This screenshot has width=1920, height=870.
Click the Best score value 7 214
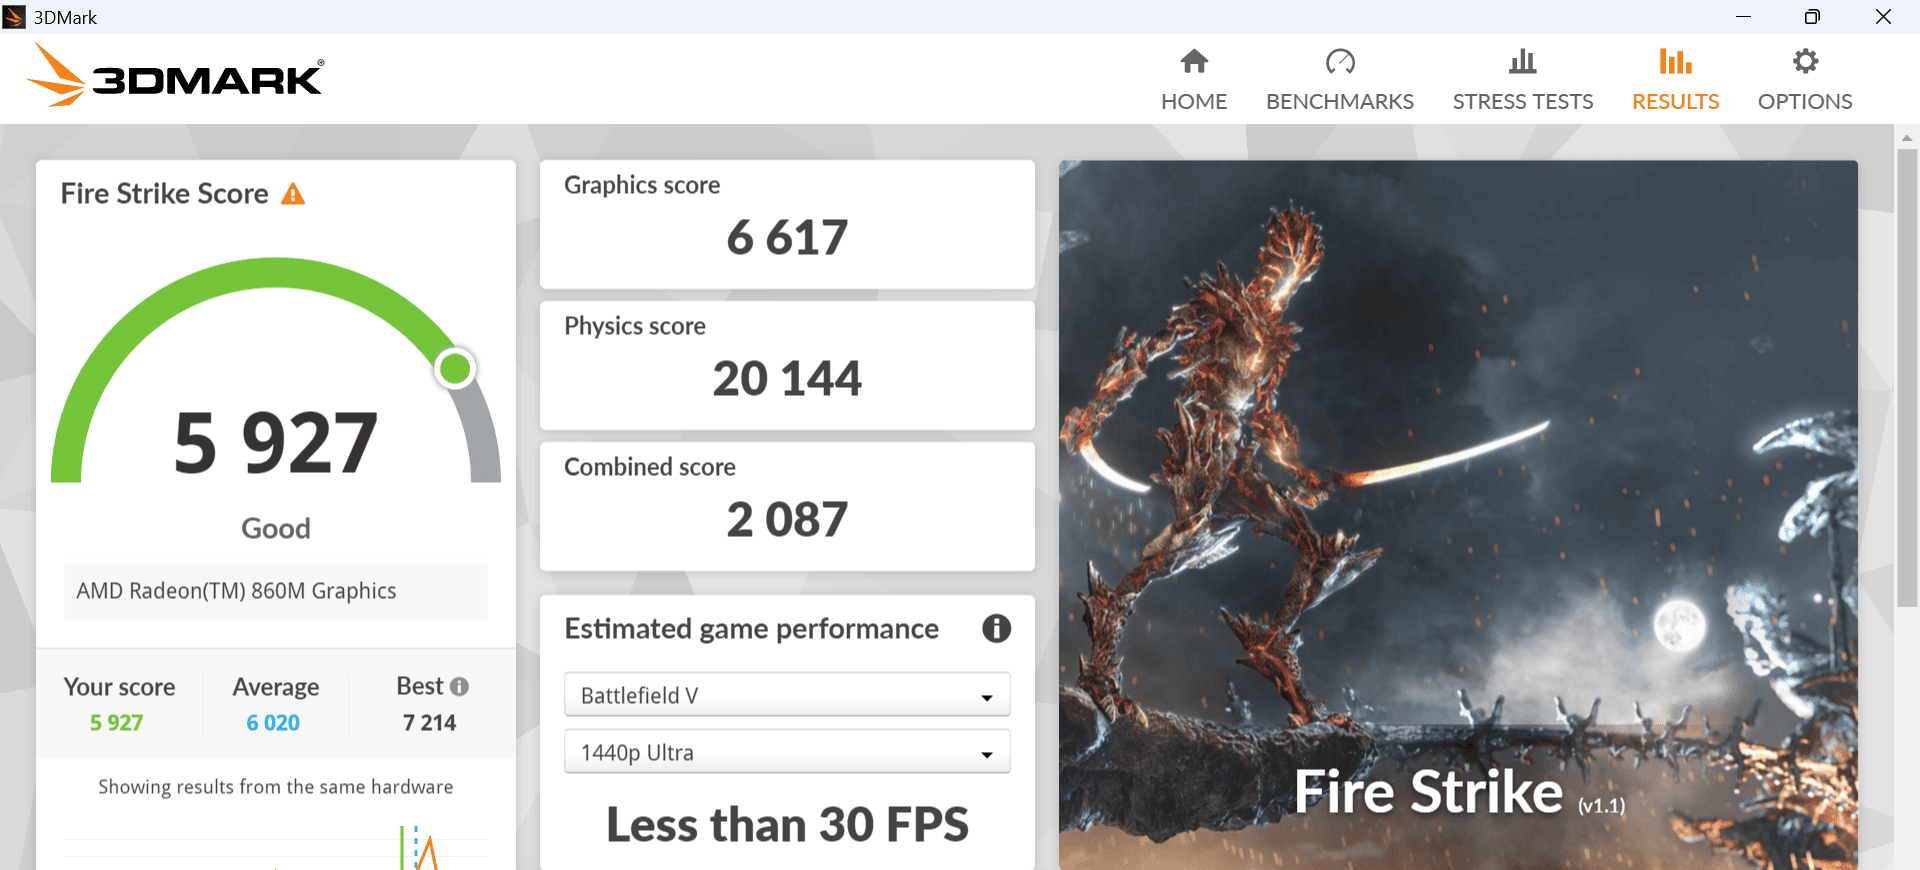pyautogui.click(x=429, y=723)
